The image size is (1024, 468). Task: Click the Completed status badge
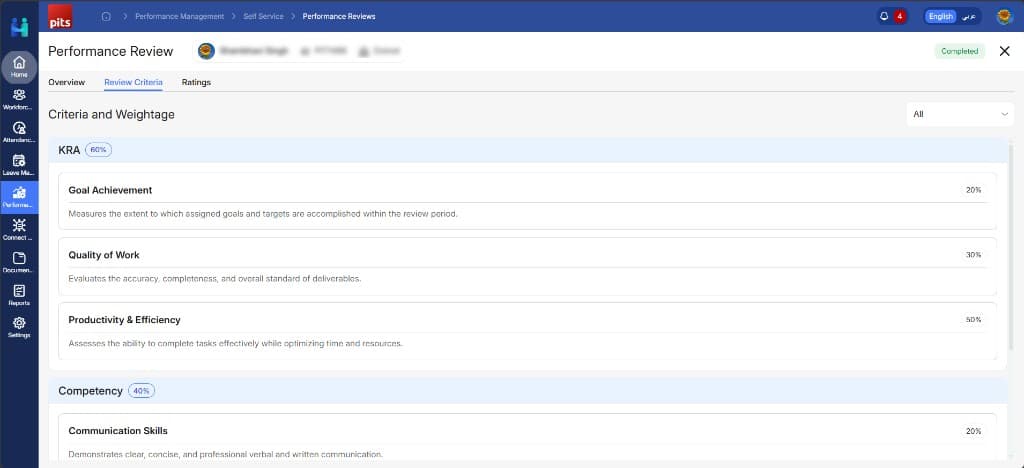pyautogui.click(x=959, y=51)
